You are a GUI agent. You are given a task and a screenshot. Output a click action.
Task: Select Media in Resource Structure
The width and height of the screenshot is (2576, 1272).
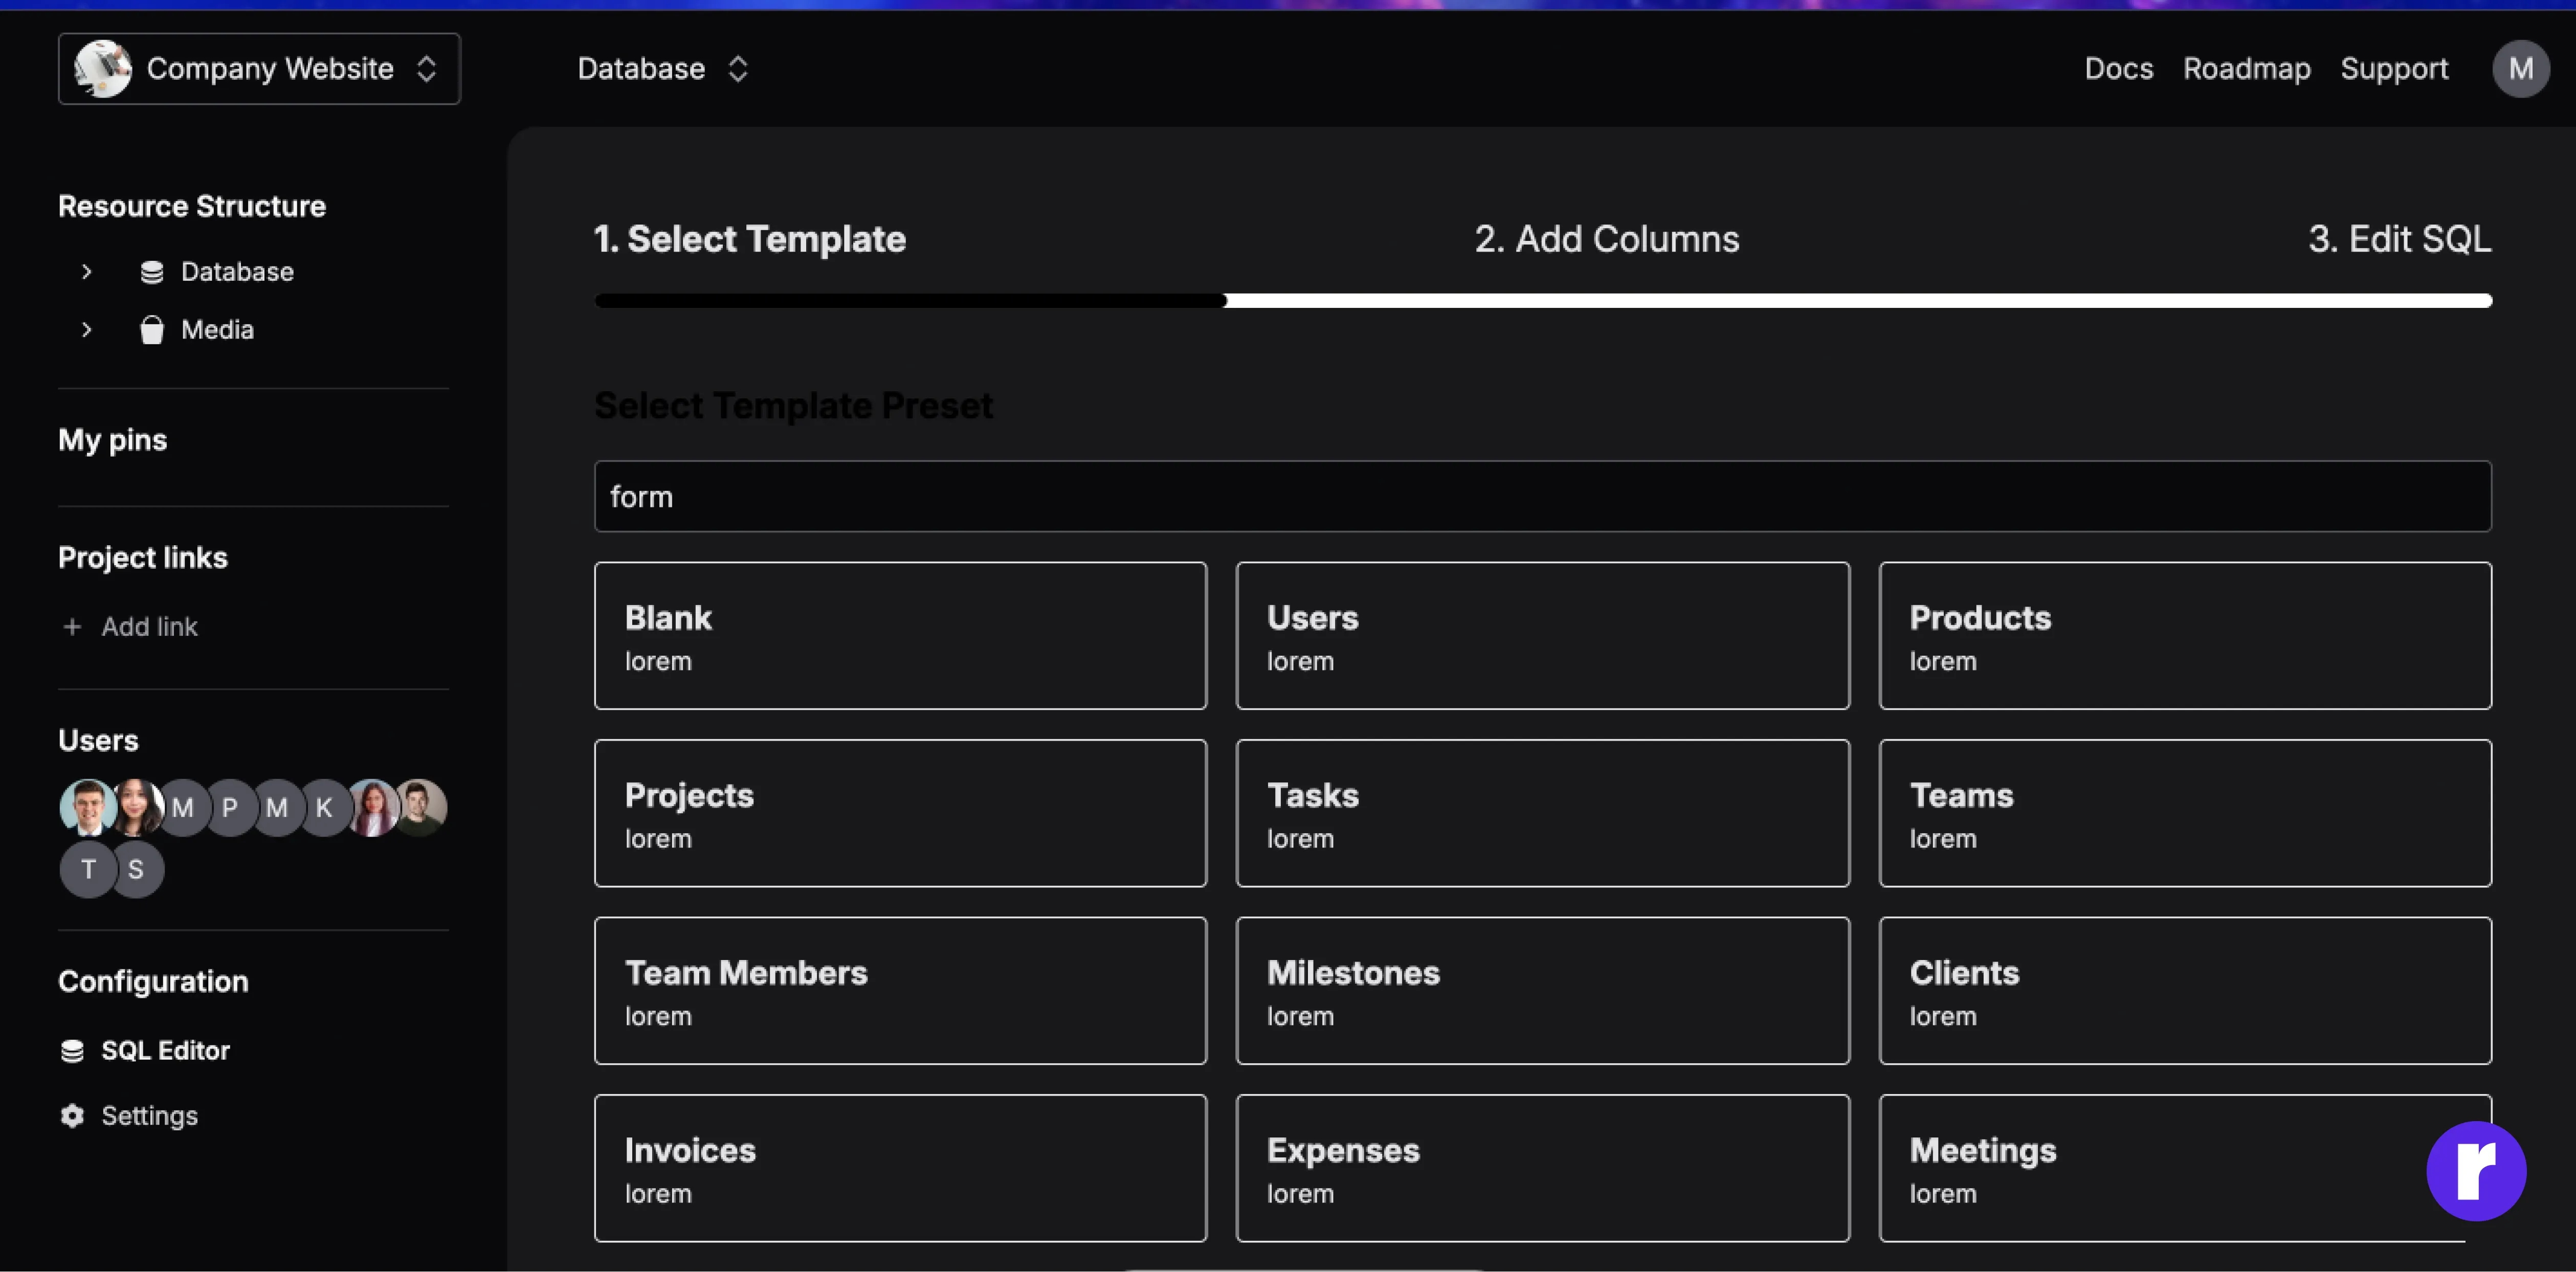pos(217,329)
